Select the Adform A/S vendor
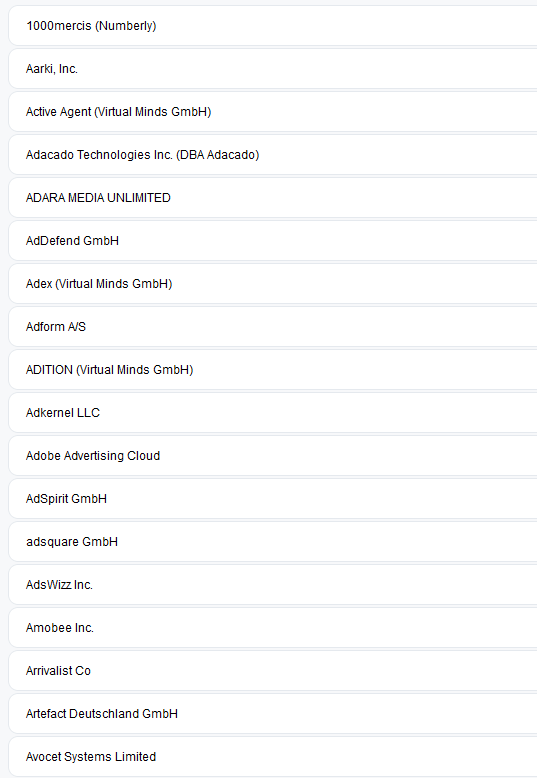The image size is (537, 778). [273, 327]
